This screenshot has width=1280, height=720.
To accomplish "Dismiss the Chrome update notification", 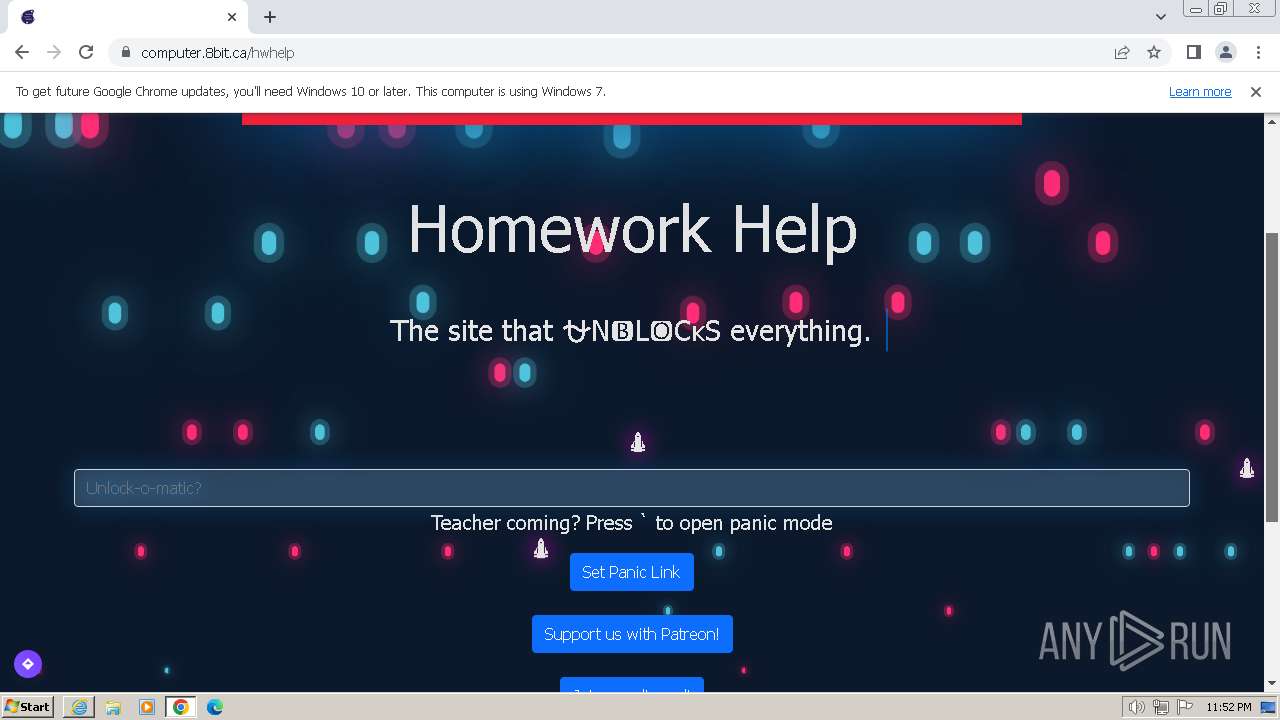I will [1256, 91].
